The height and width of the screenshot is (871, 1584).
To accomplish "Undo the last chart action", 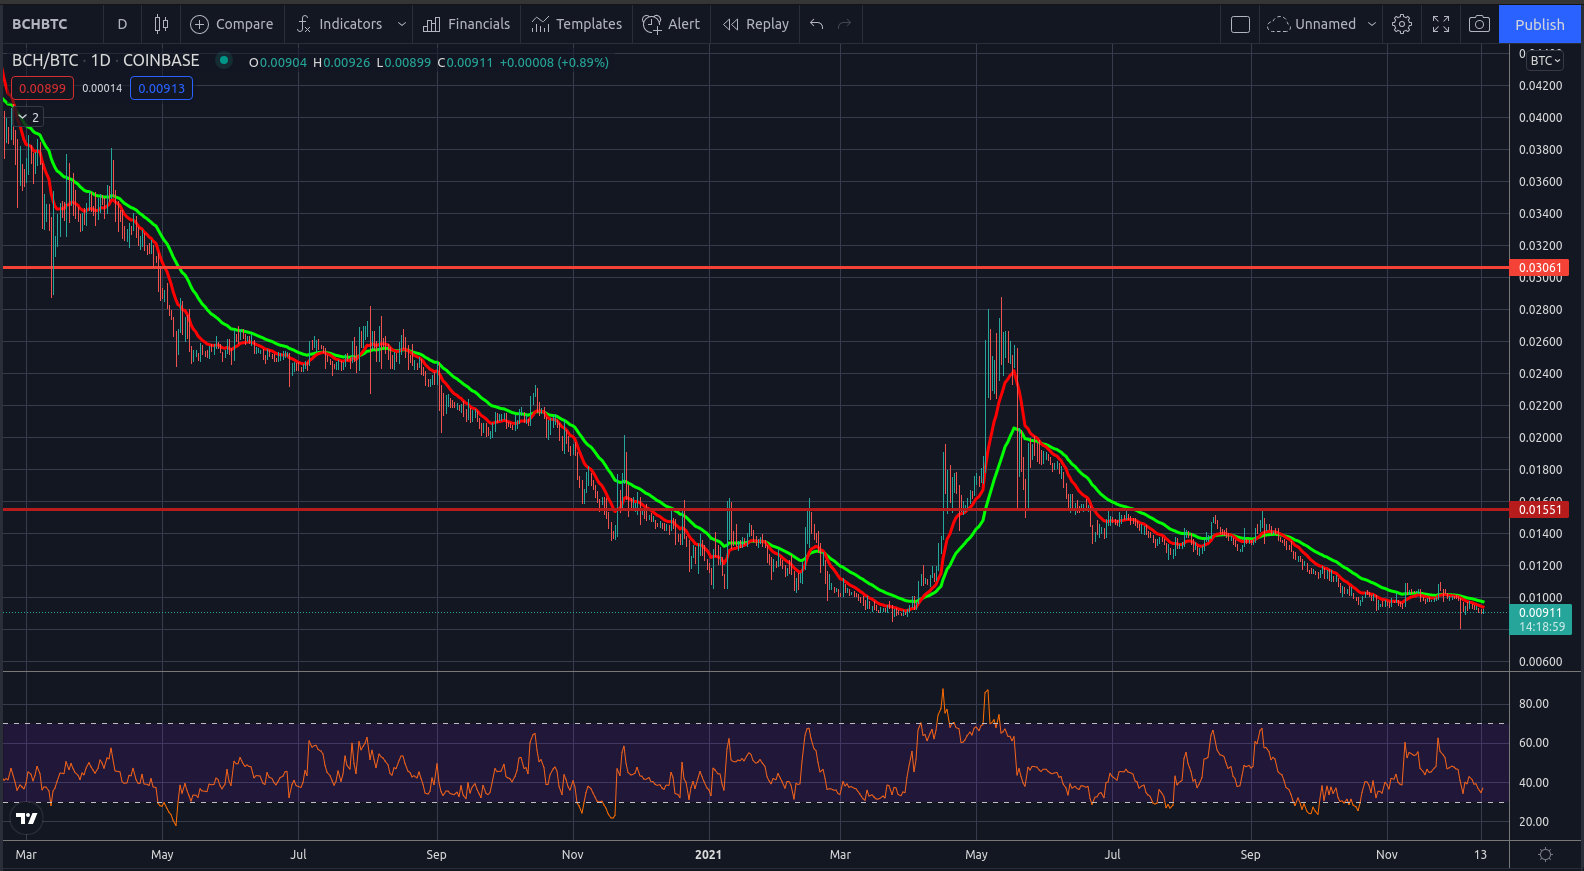I will coord(817,24).
